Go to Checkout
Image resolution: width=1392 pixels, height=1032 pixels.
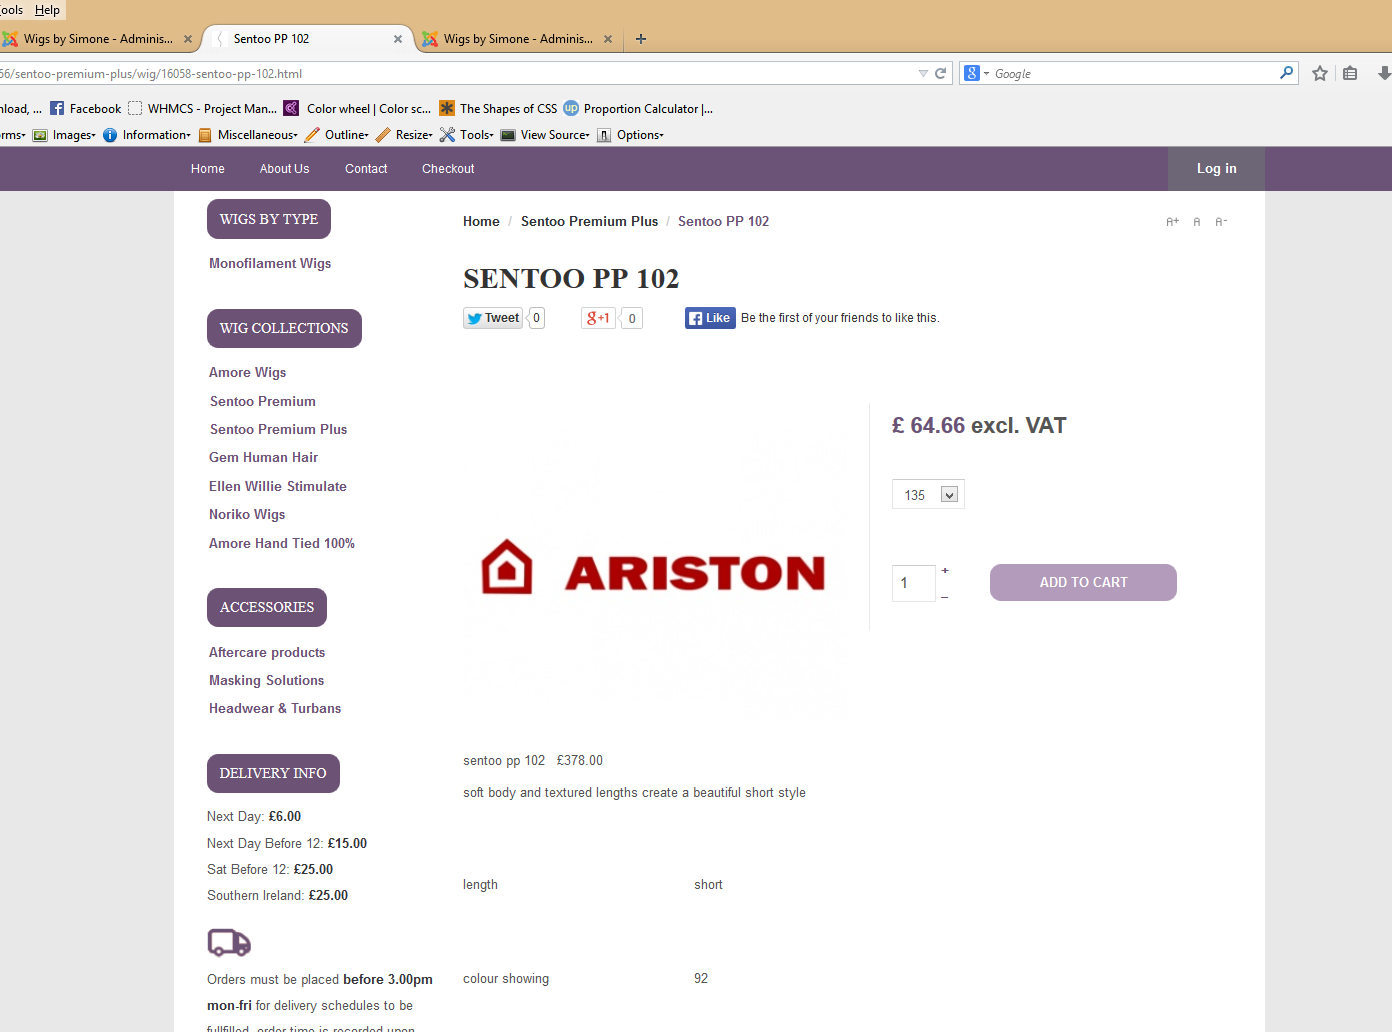pos(448,169)
